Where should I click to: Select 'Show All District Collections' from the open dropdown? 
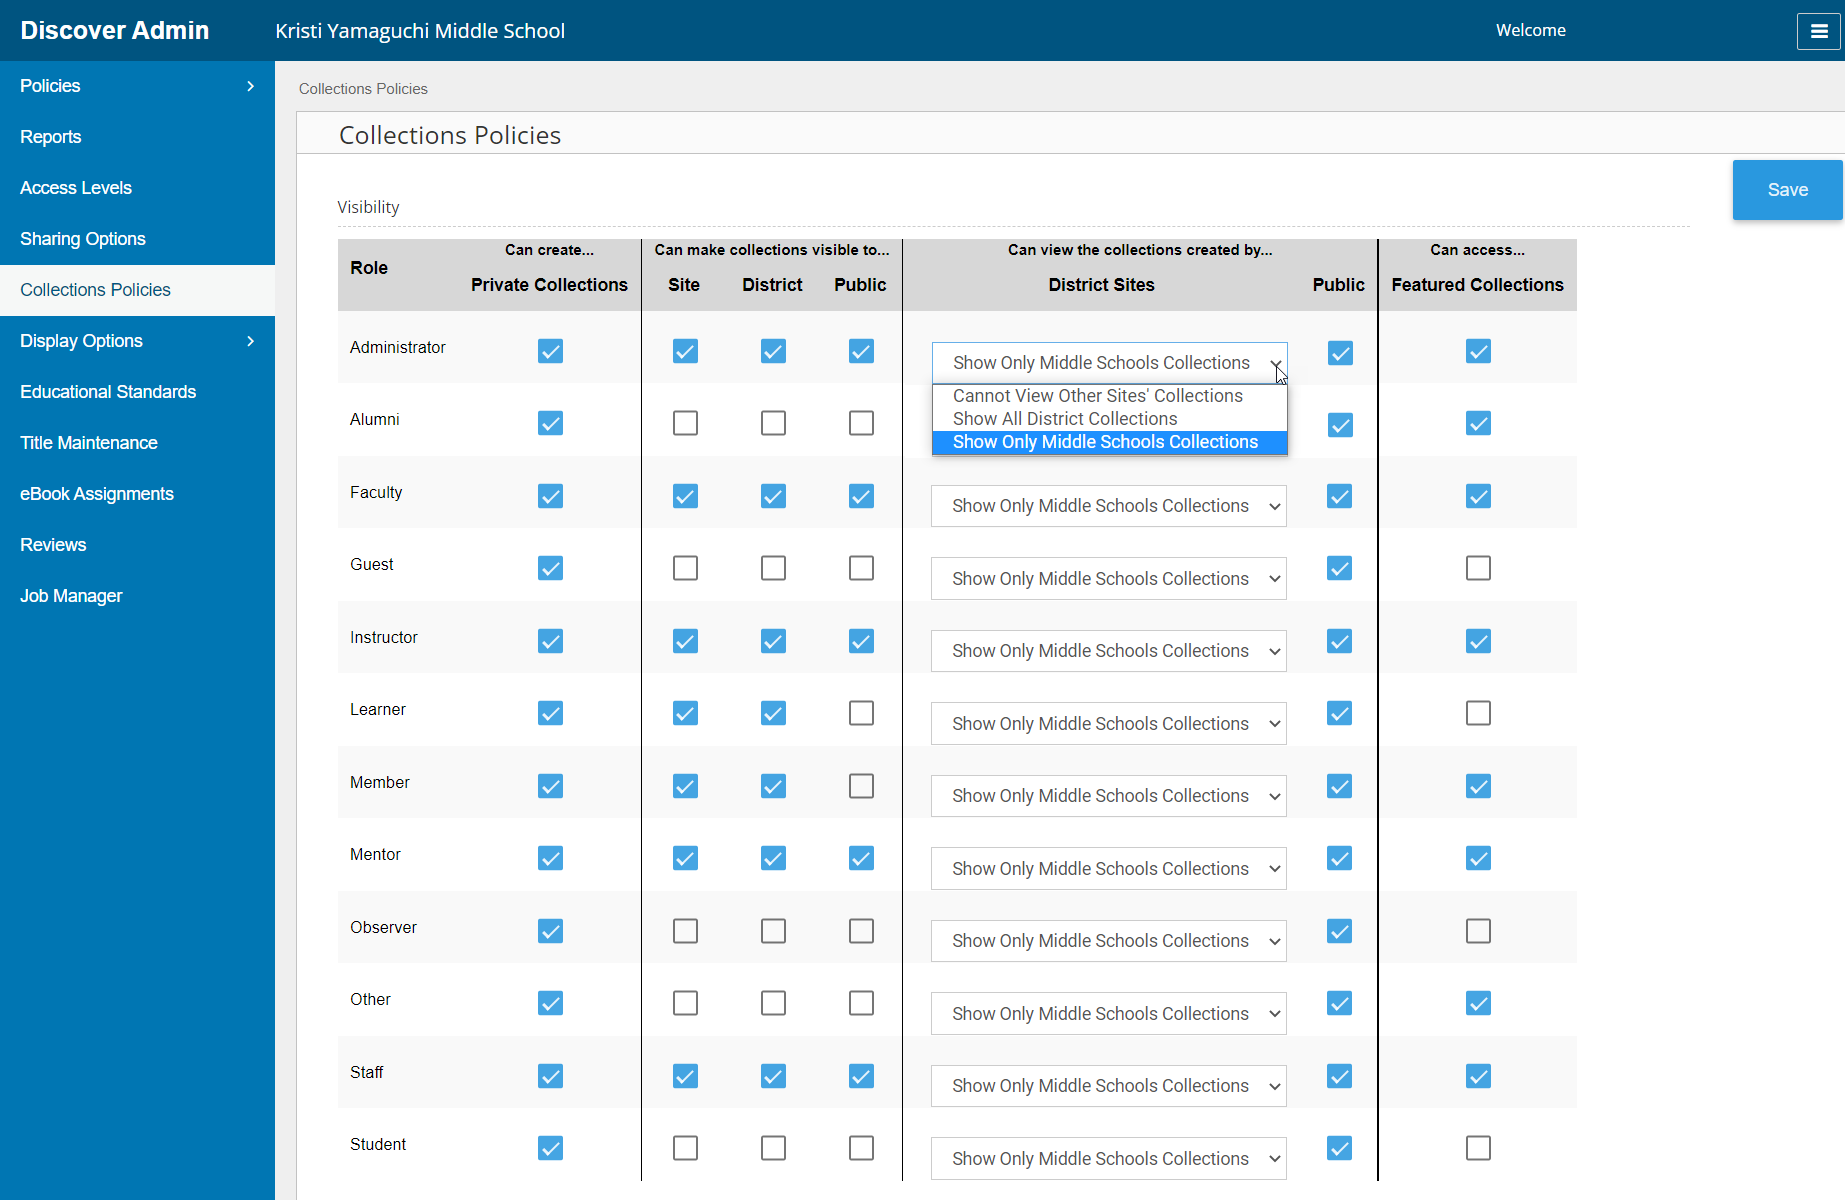pyautogui.click(x=1065, y=418)
